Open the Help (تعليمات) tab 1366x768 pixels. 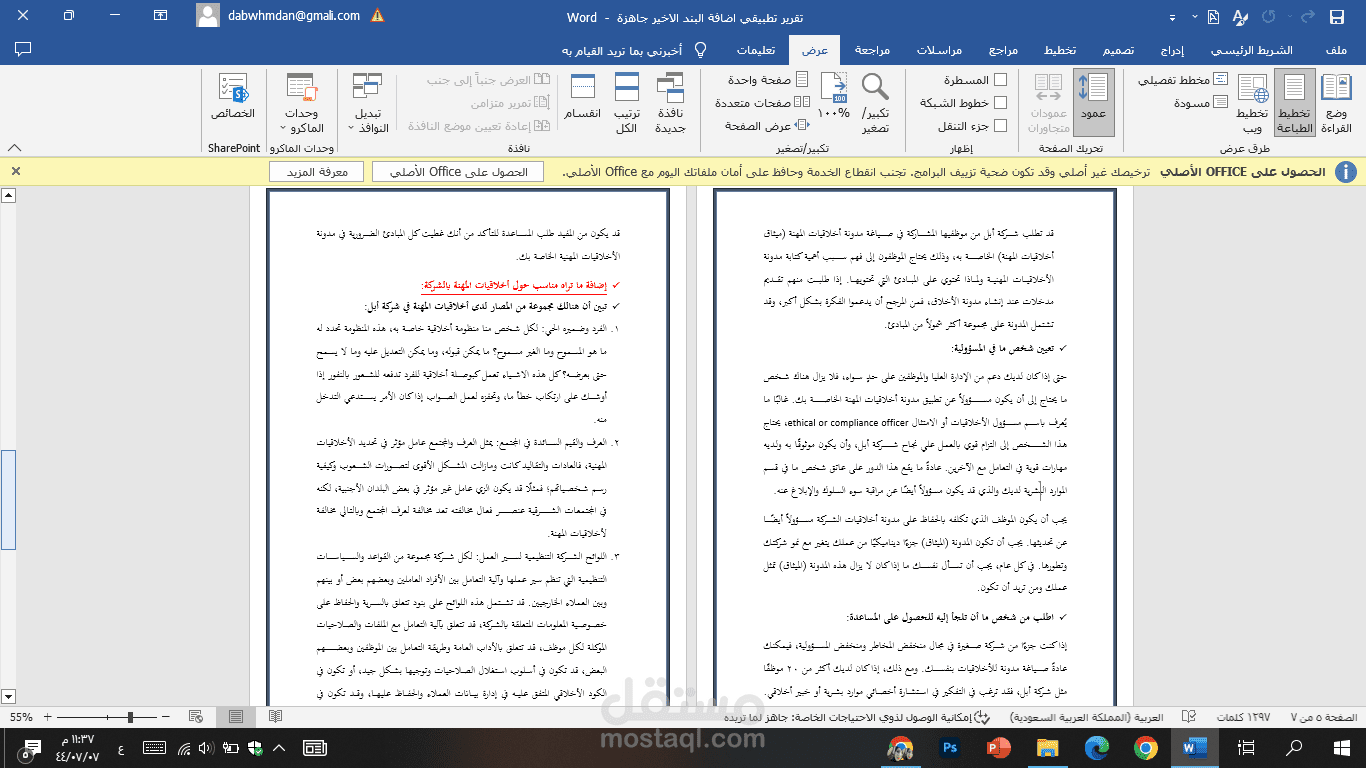coord(757,50)
